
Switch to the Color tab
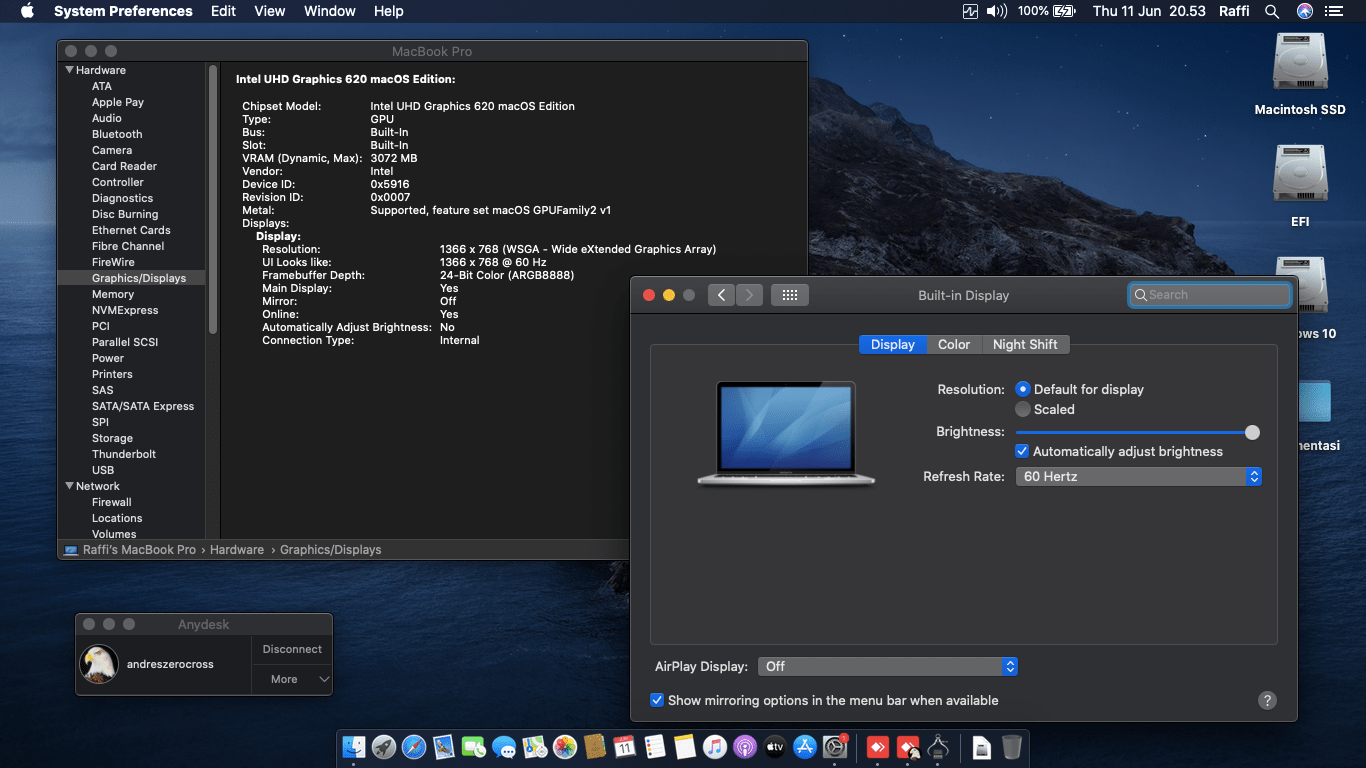(954, 344)
